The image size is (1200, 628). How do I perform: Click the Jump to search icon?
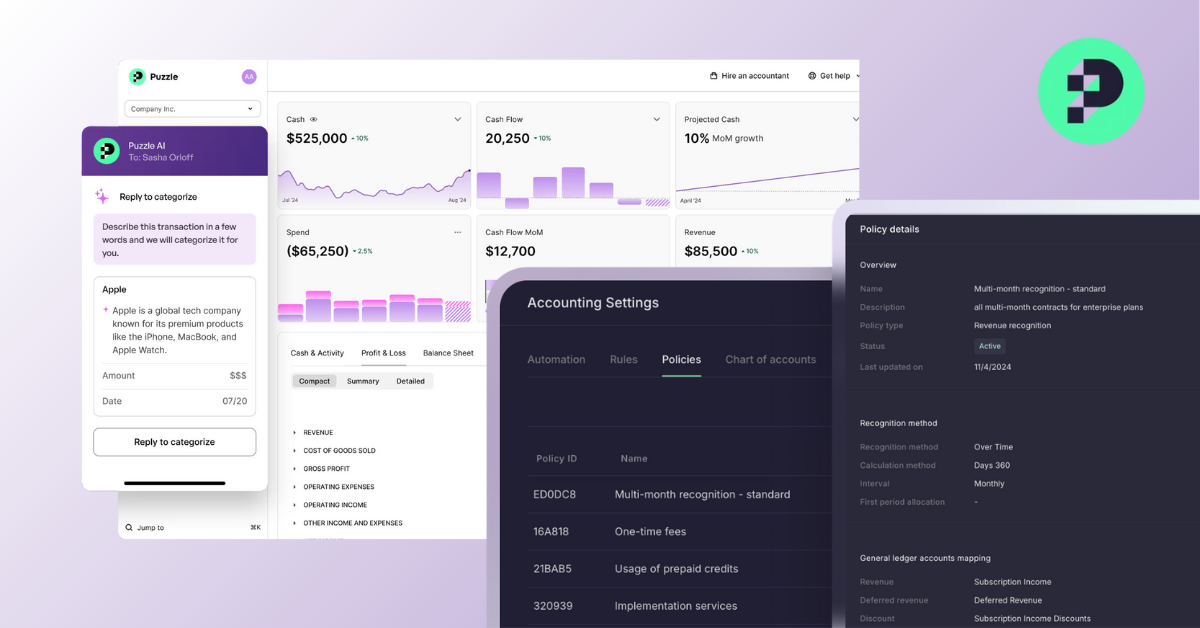coord(129,527)
